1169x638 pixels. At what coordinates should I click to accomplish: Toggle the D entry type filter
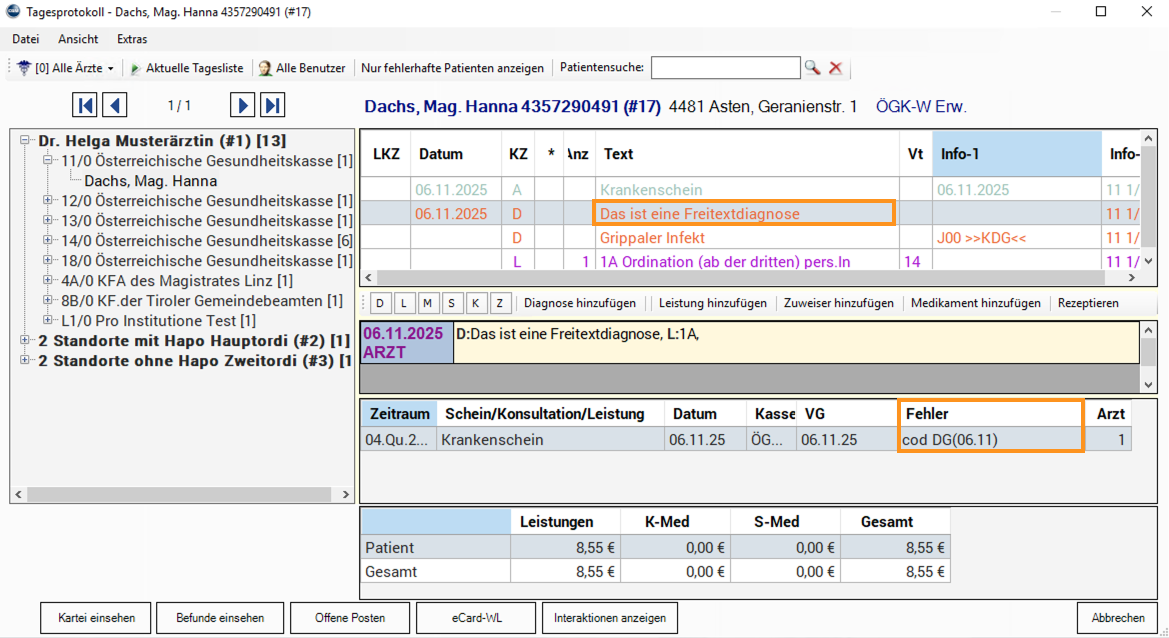click(x=381, y=303)
